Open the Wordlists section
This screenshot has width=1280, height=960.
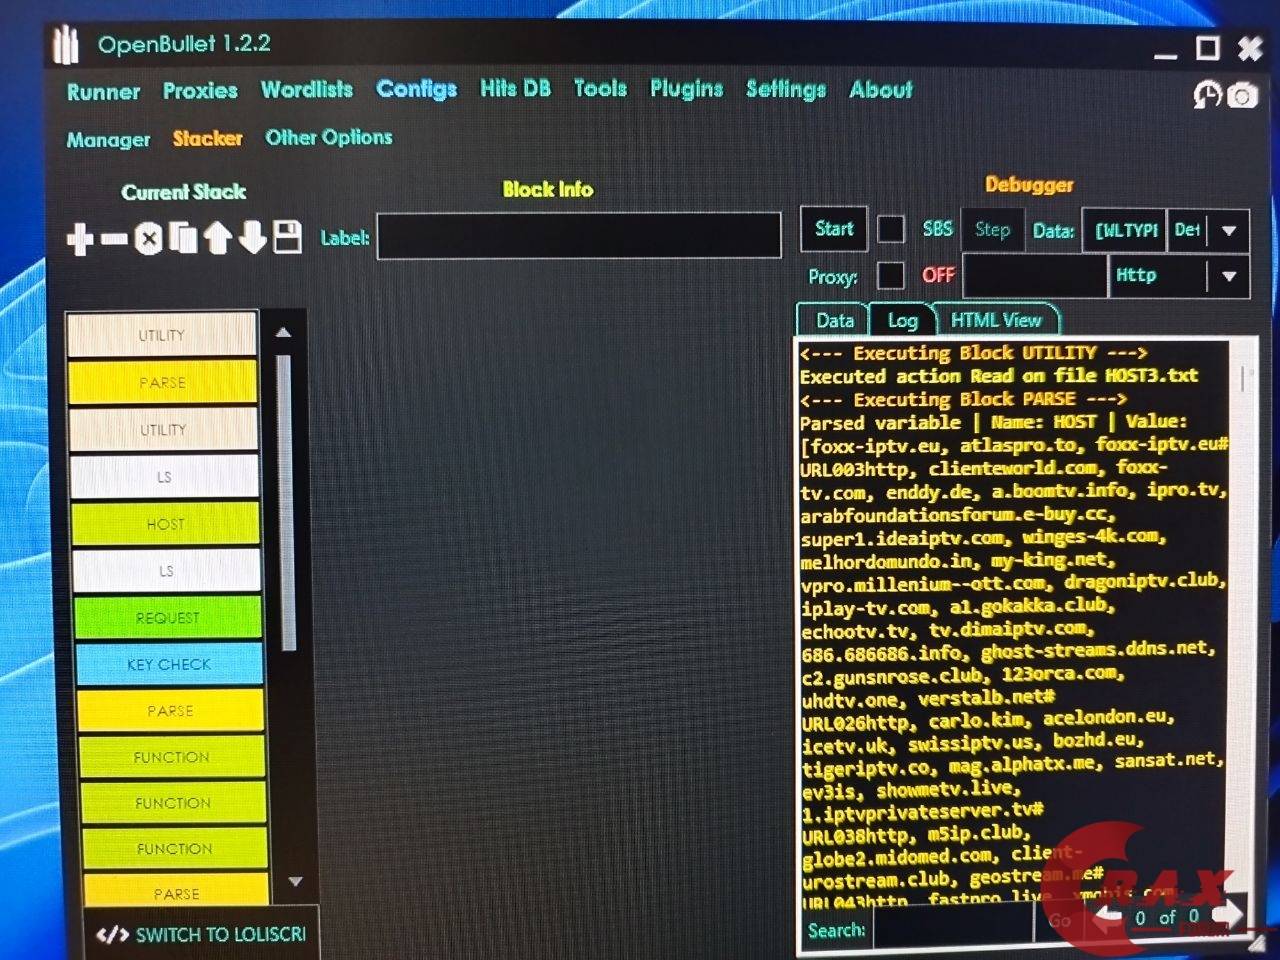[307, 90]
